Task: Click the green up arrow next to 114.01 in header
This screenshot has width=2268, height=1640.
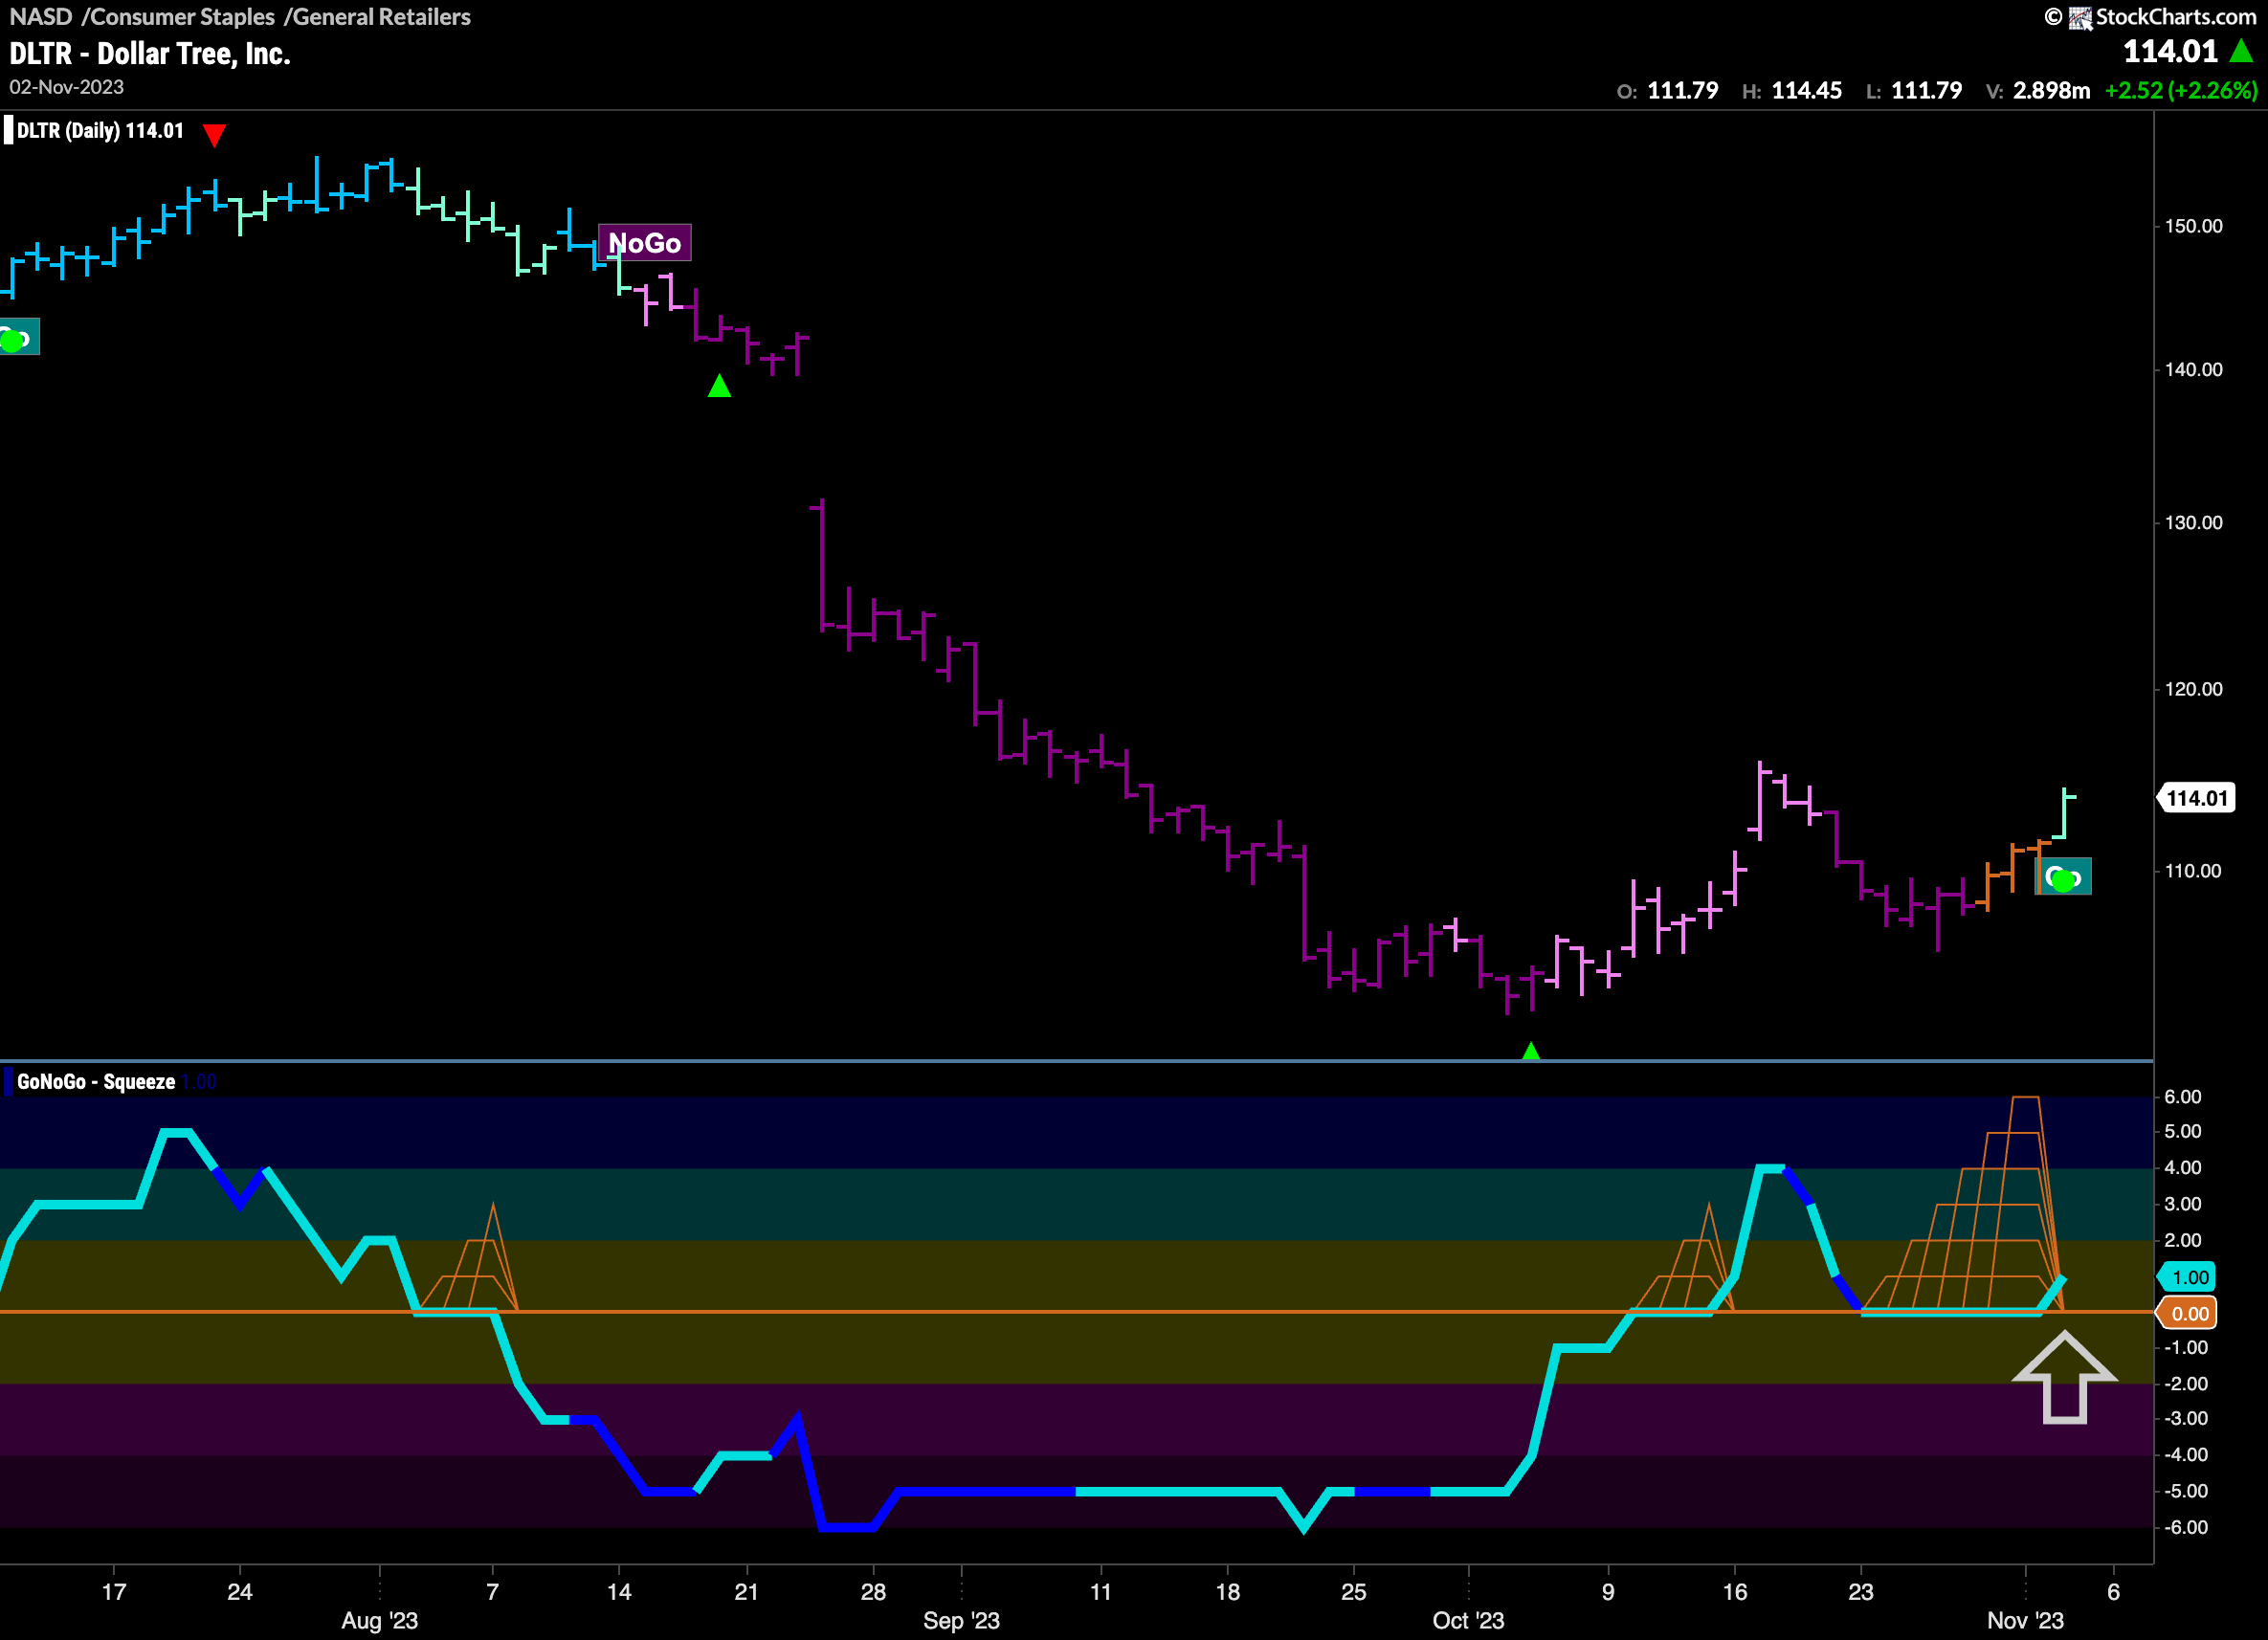Action: (x=2241, y=51)
